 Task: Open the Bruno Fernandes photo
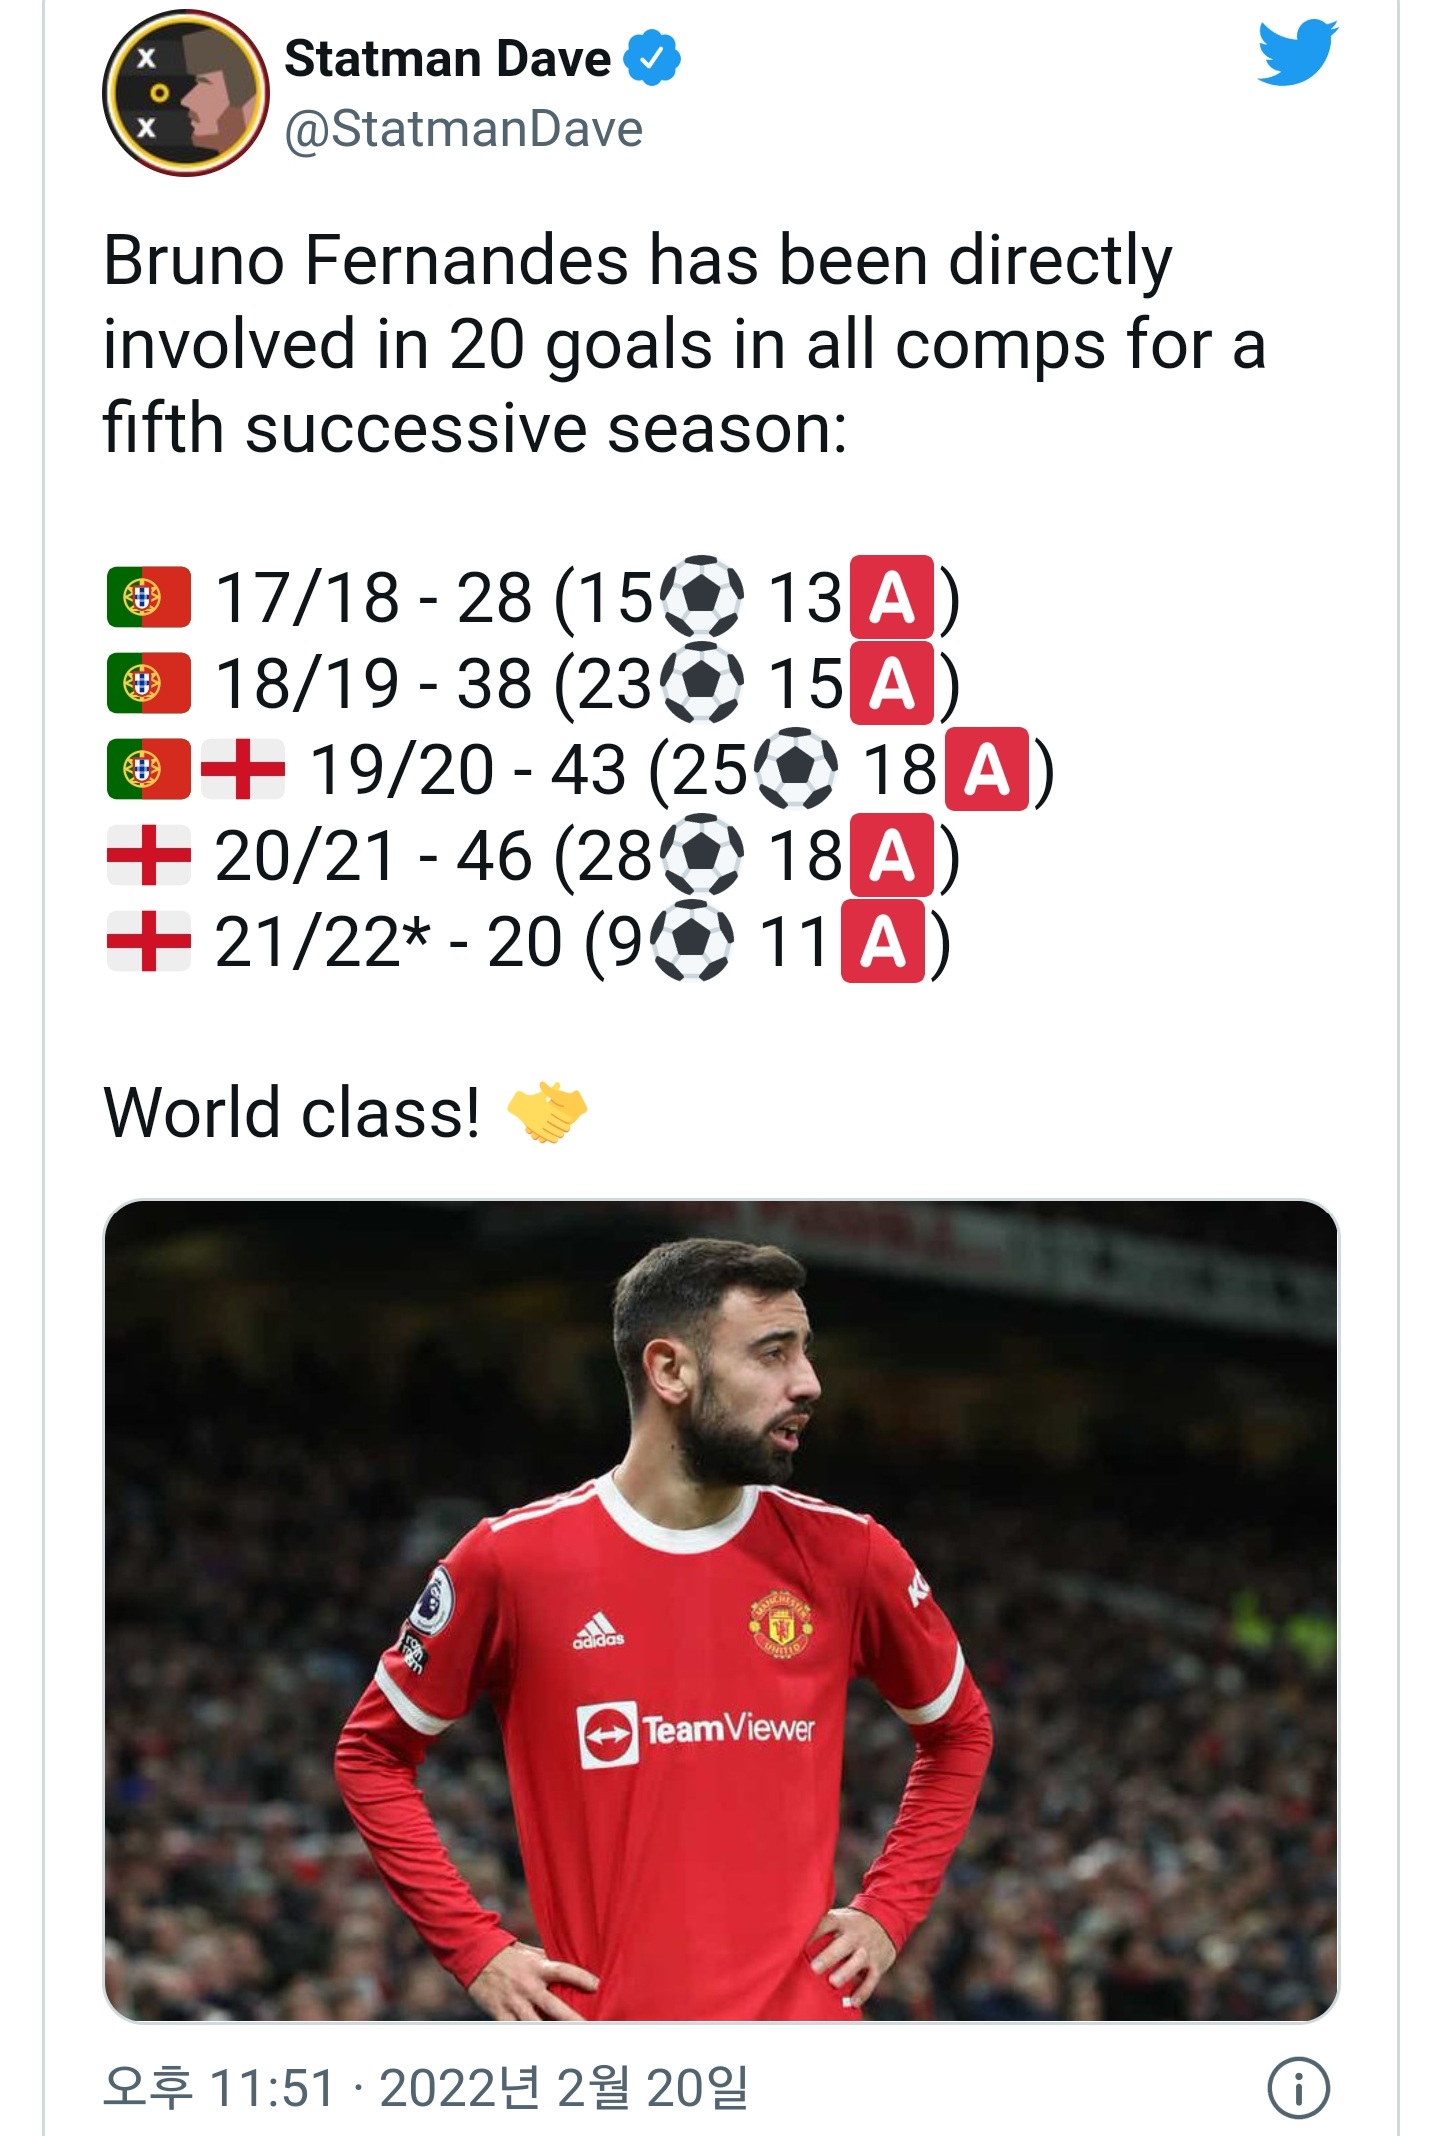click(x=720, y=1610)
